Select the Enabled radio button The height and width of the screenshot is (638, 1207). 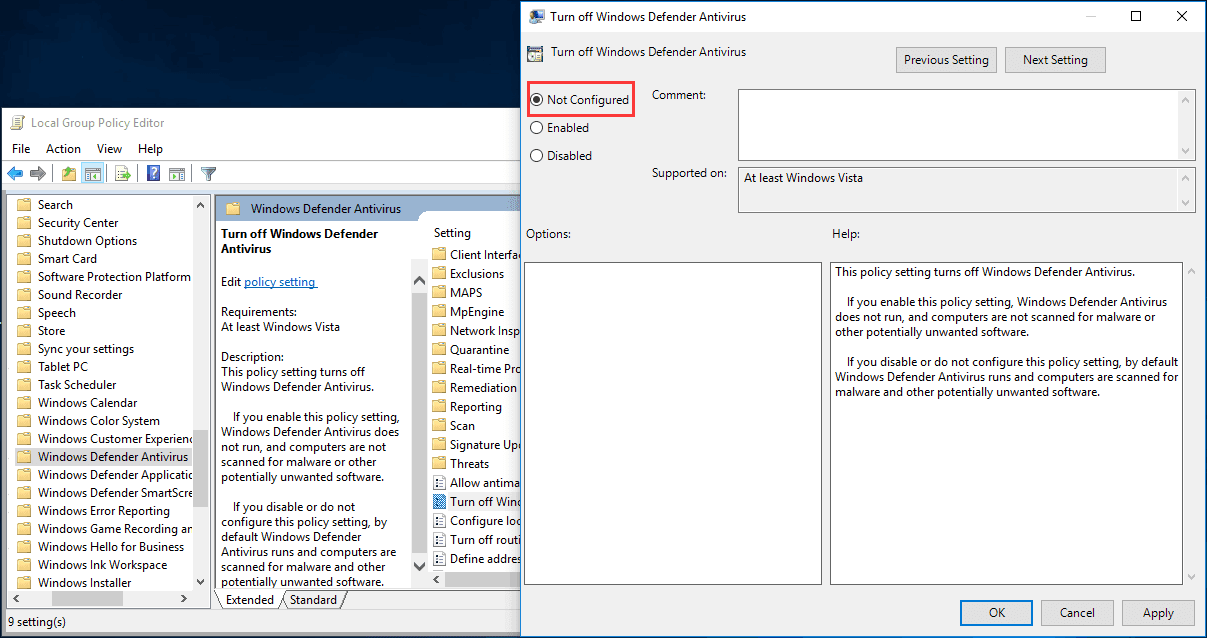537,128
